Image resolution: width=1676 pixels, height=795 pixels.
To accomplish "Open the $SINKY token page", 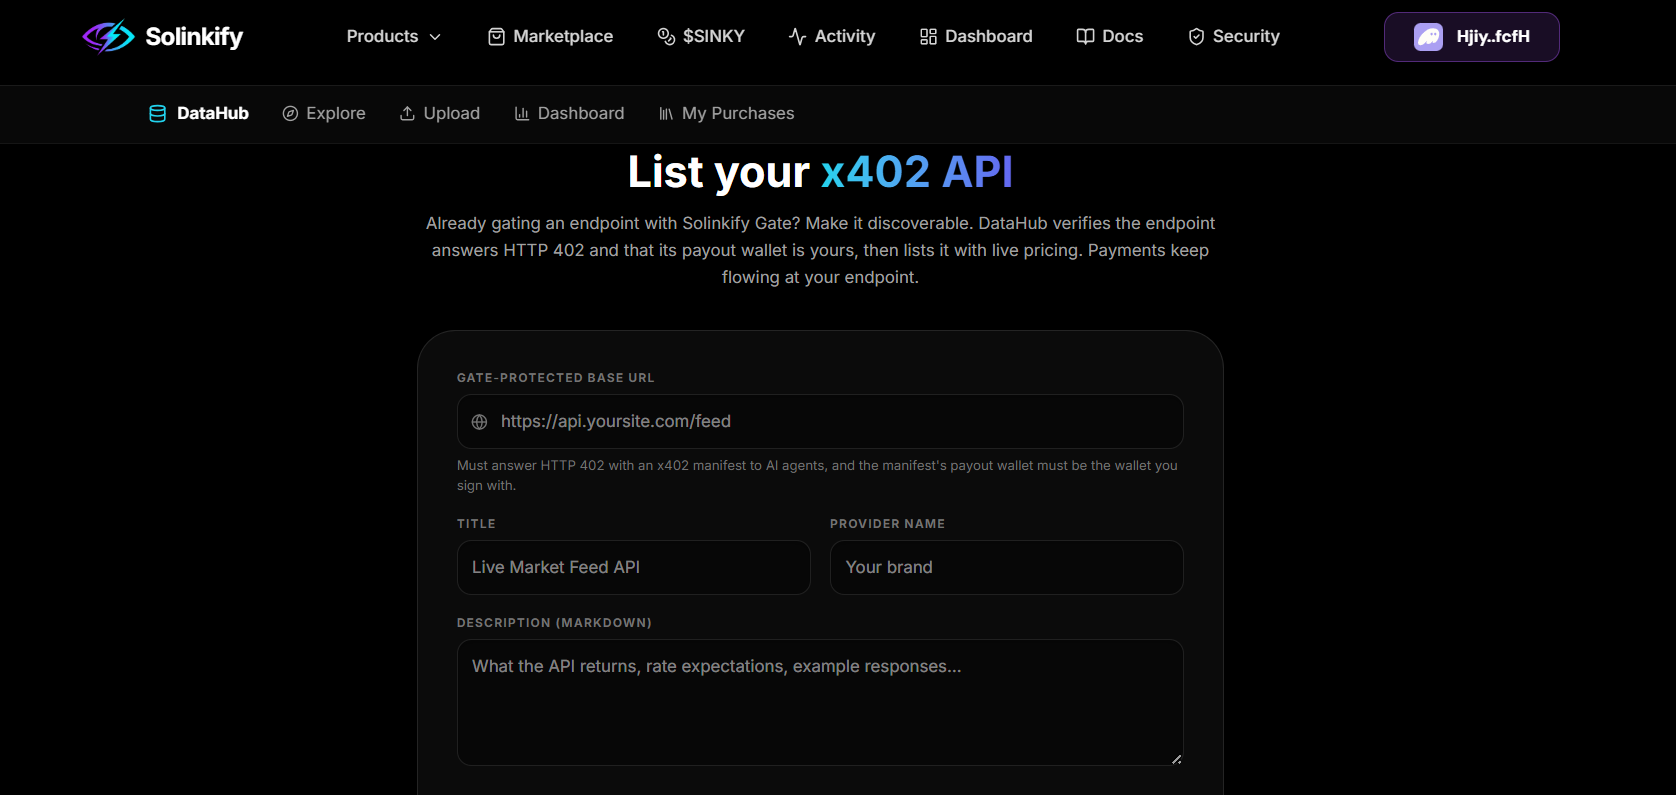I will point(701,36).
